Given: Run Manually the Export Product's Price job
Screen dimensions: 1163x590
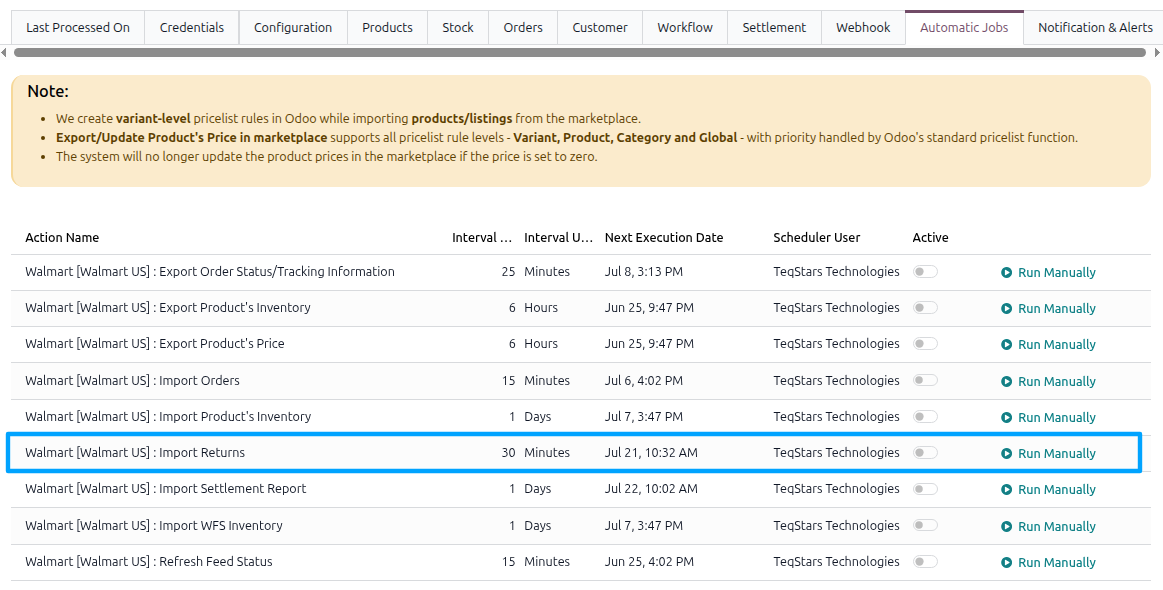Looking at the screenshot, I should [1048, 344].
